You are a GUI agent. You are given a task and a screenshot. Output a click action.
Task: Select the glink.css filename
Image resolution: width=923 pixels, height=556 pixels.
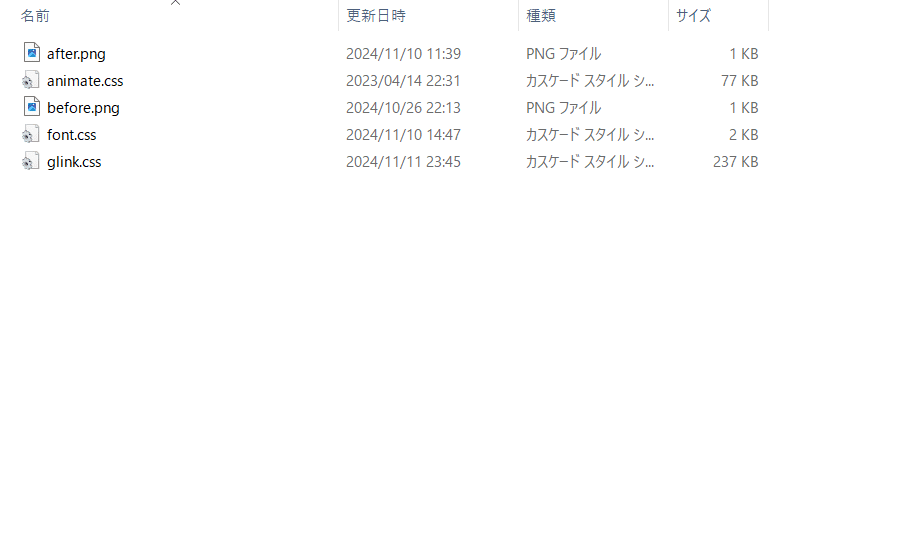click(74, 162)
